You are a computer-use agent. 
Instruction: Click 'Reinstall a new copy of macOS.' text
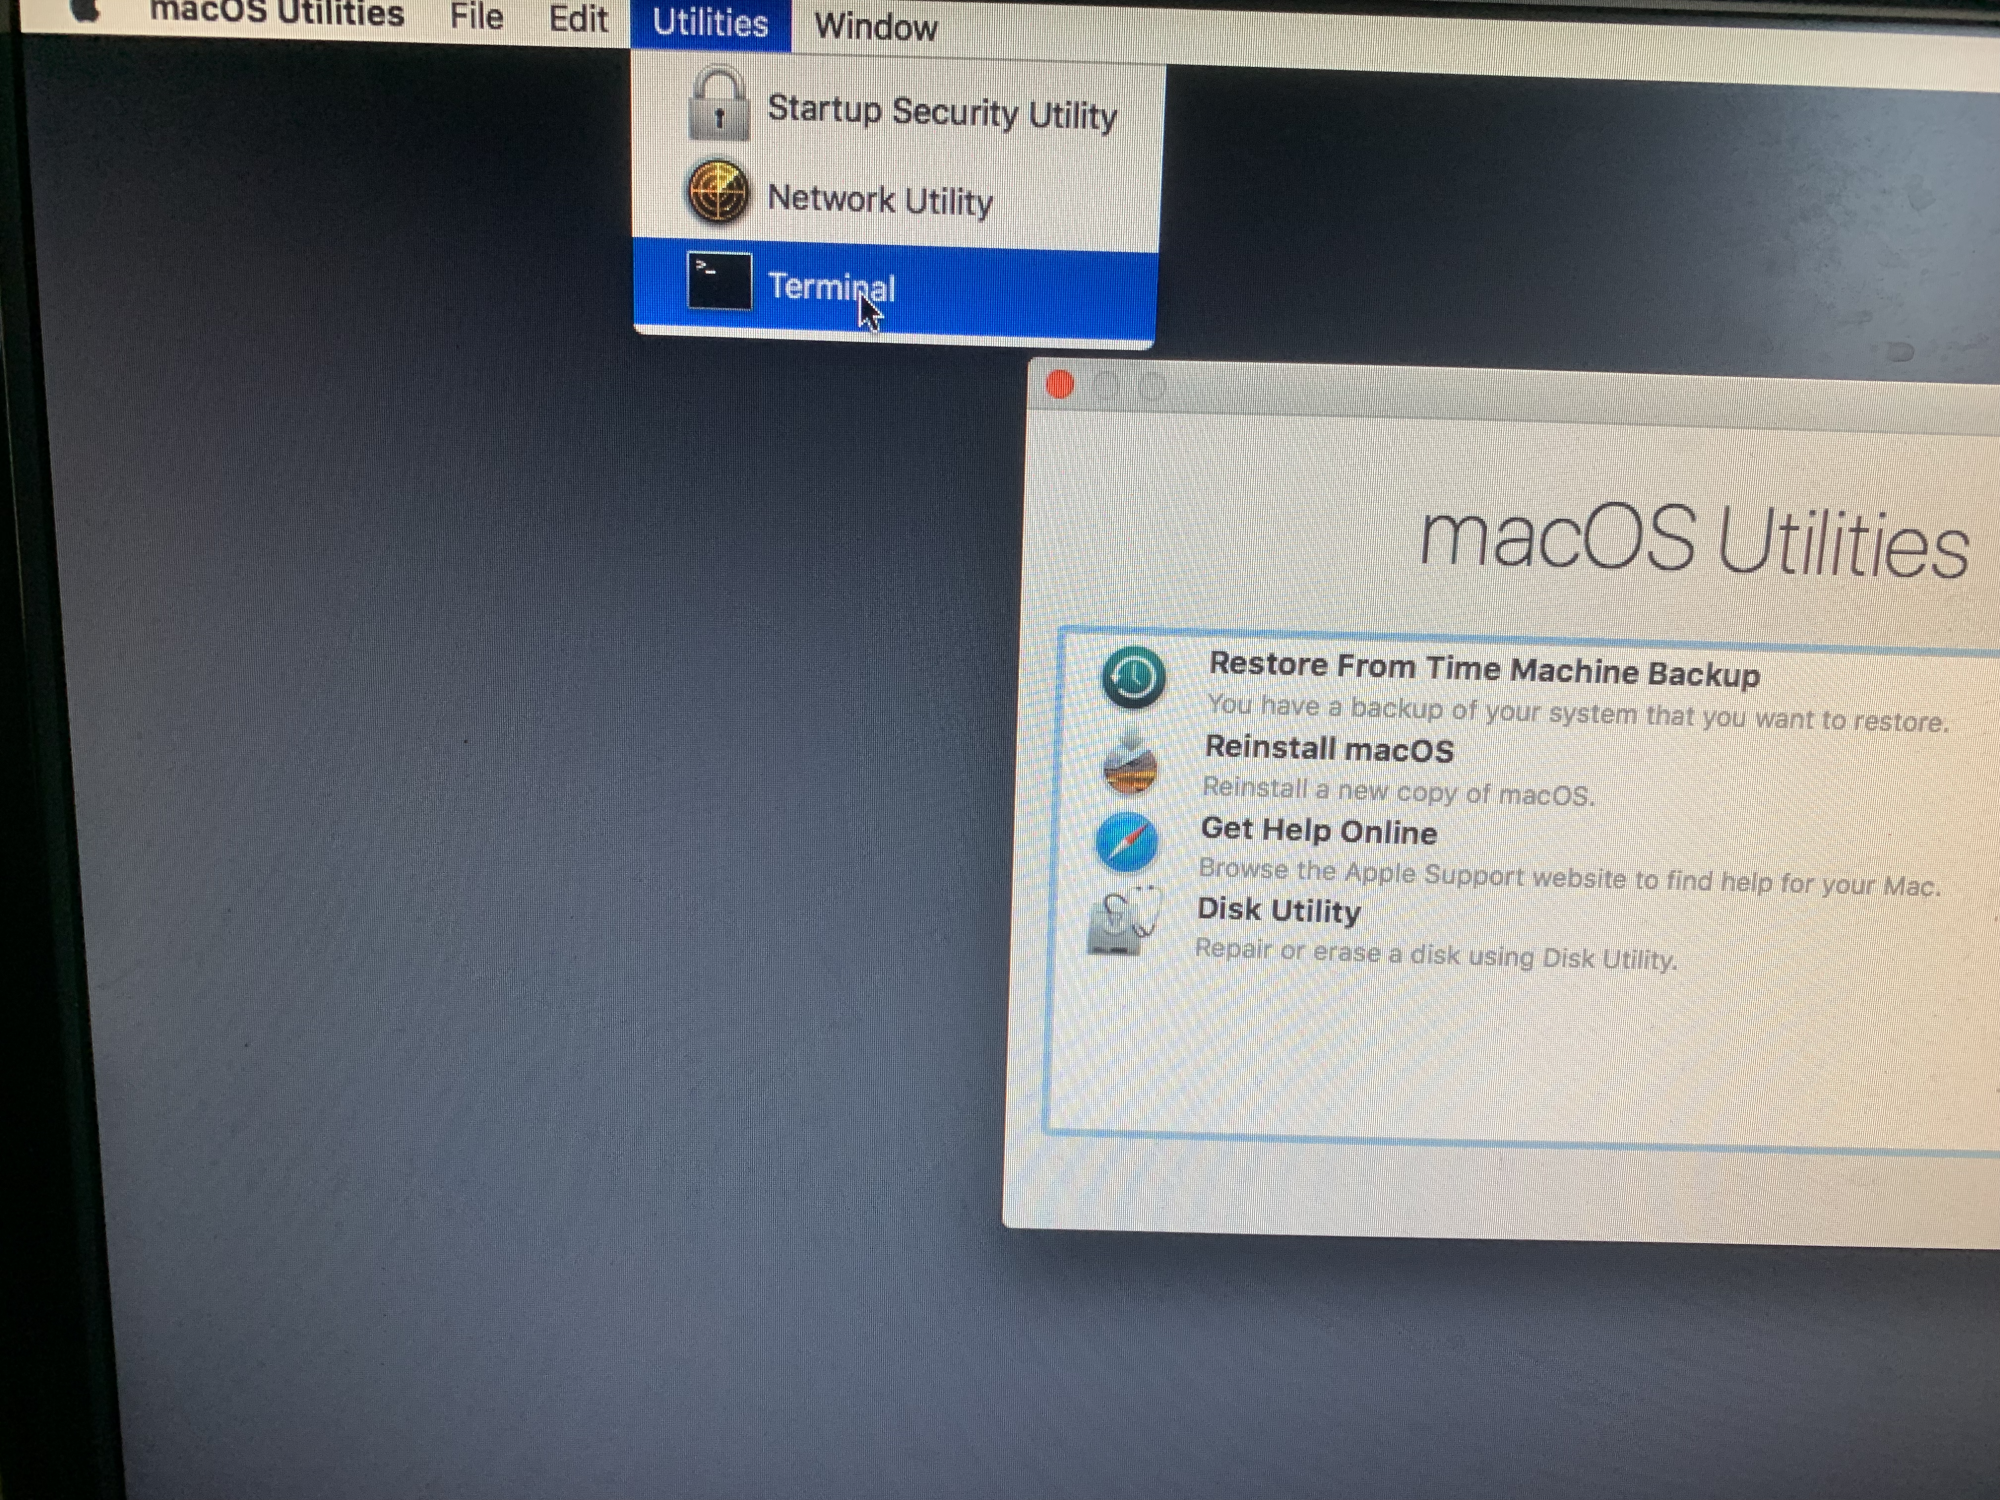coord(1398,791)
